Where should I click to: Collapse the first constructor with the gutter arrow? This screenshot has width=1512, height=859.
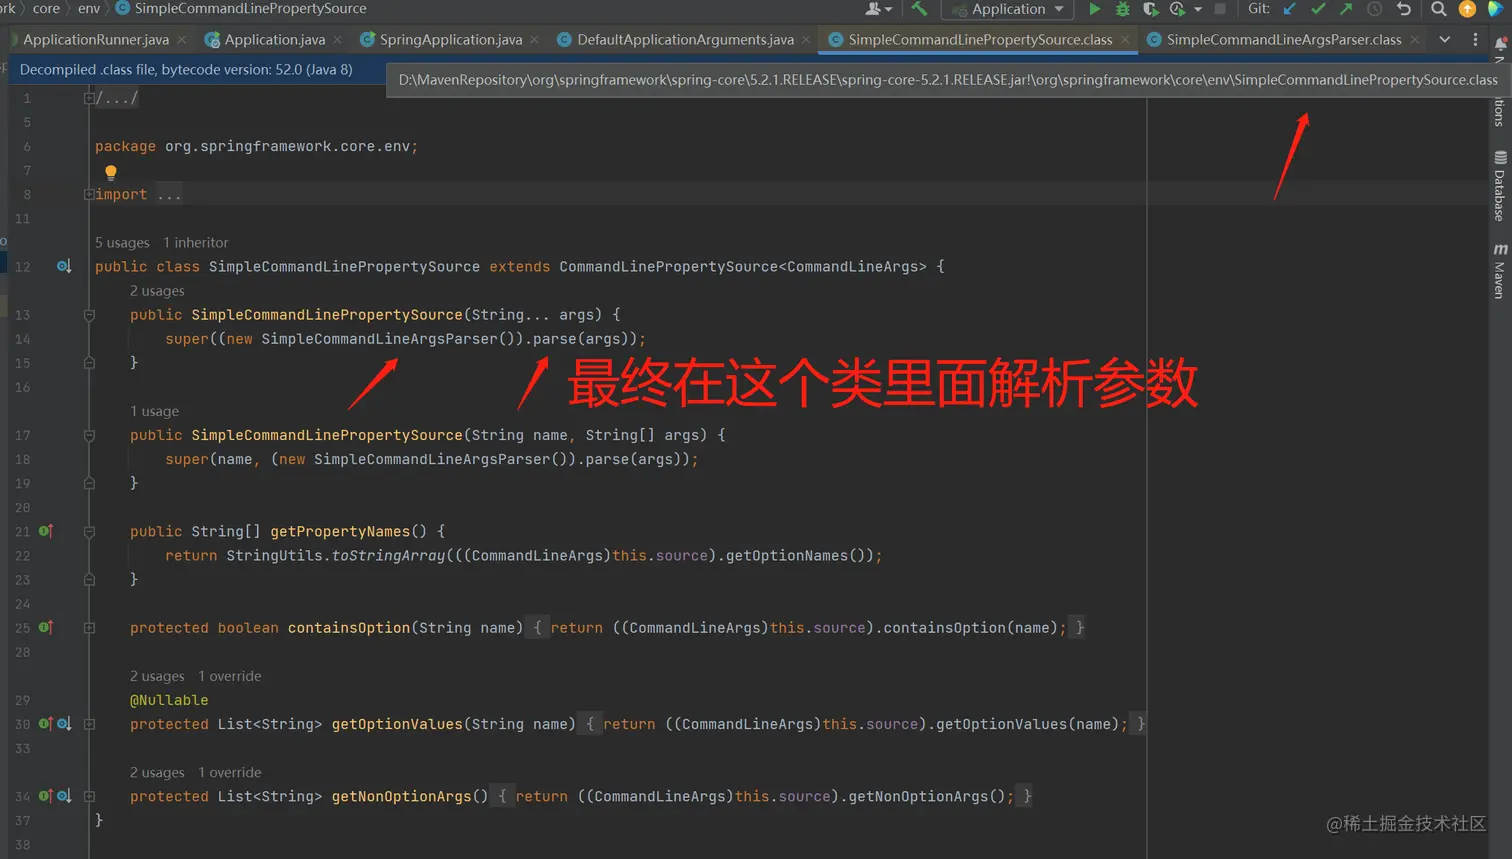(x=88, y=314)
